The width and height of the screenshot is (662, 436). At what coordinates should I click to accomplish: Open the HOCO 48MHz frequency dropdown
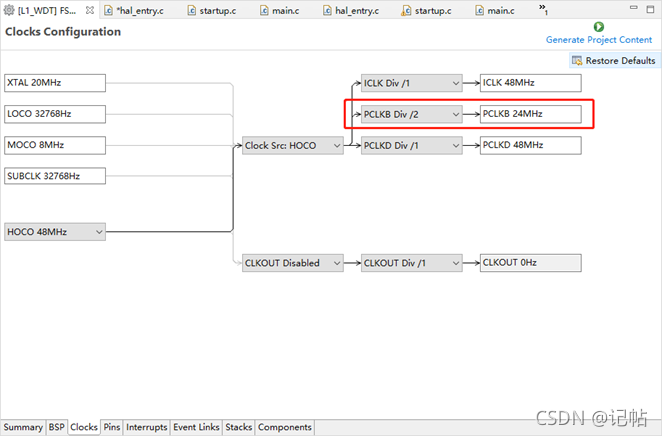pyautogui.click(x=55, y=232)
